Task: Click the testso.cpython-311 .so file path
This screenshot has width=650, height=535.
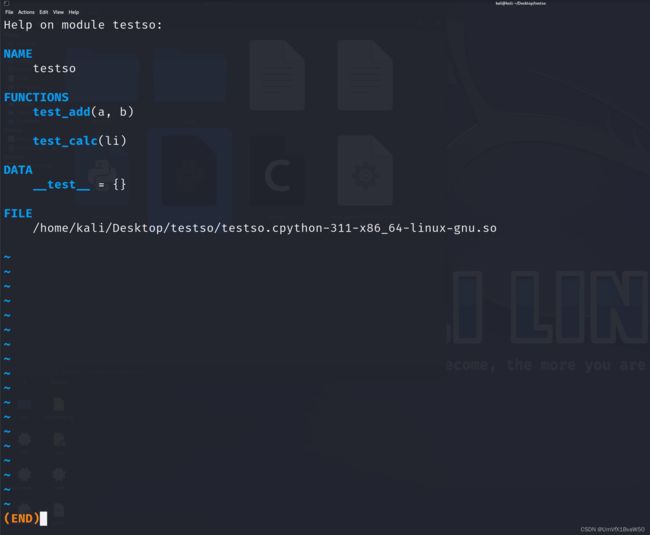Action: click(x=264, y=228)
